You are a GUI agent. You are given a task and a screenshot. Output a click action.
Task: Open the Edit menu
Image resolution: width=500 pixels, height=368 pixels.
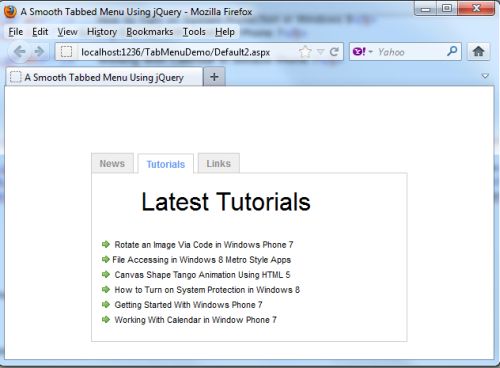click(40, 32)
